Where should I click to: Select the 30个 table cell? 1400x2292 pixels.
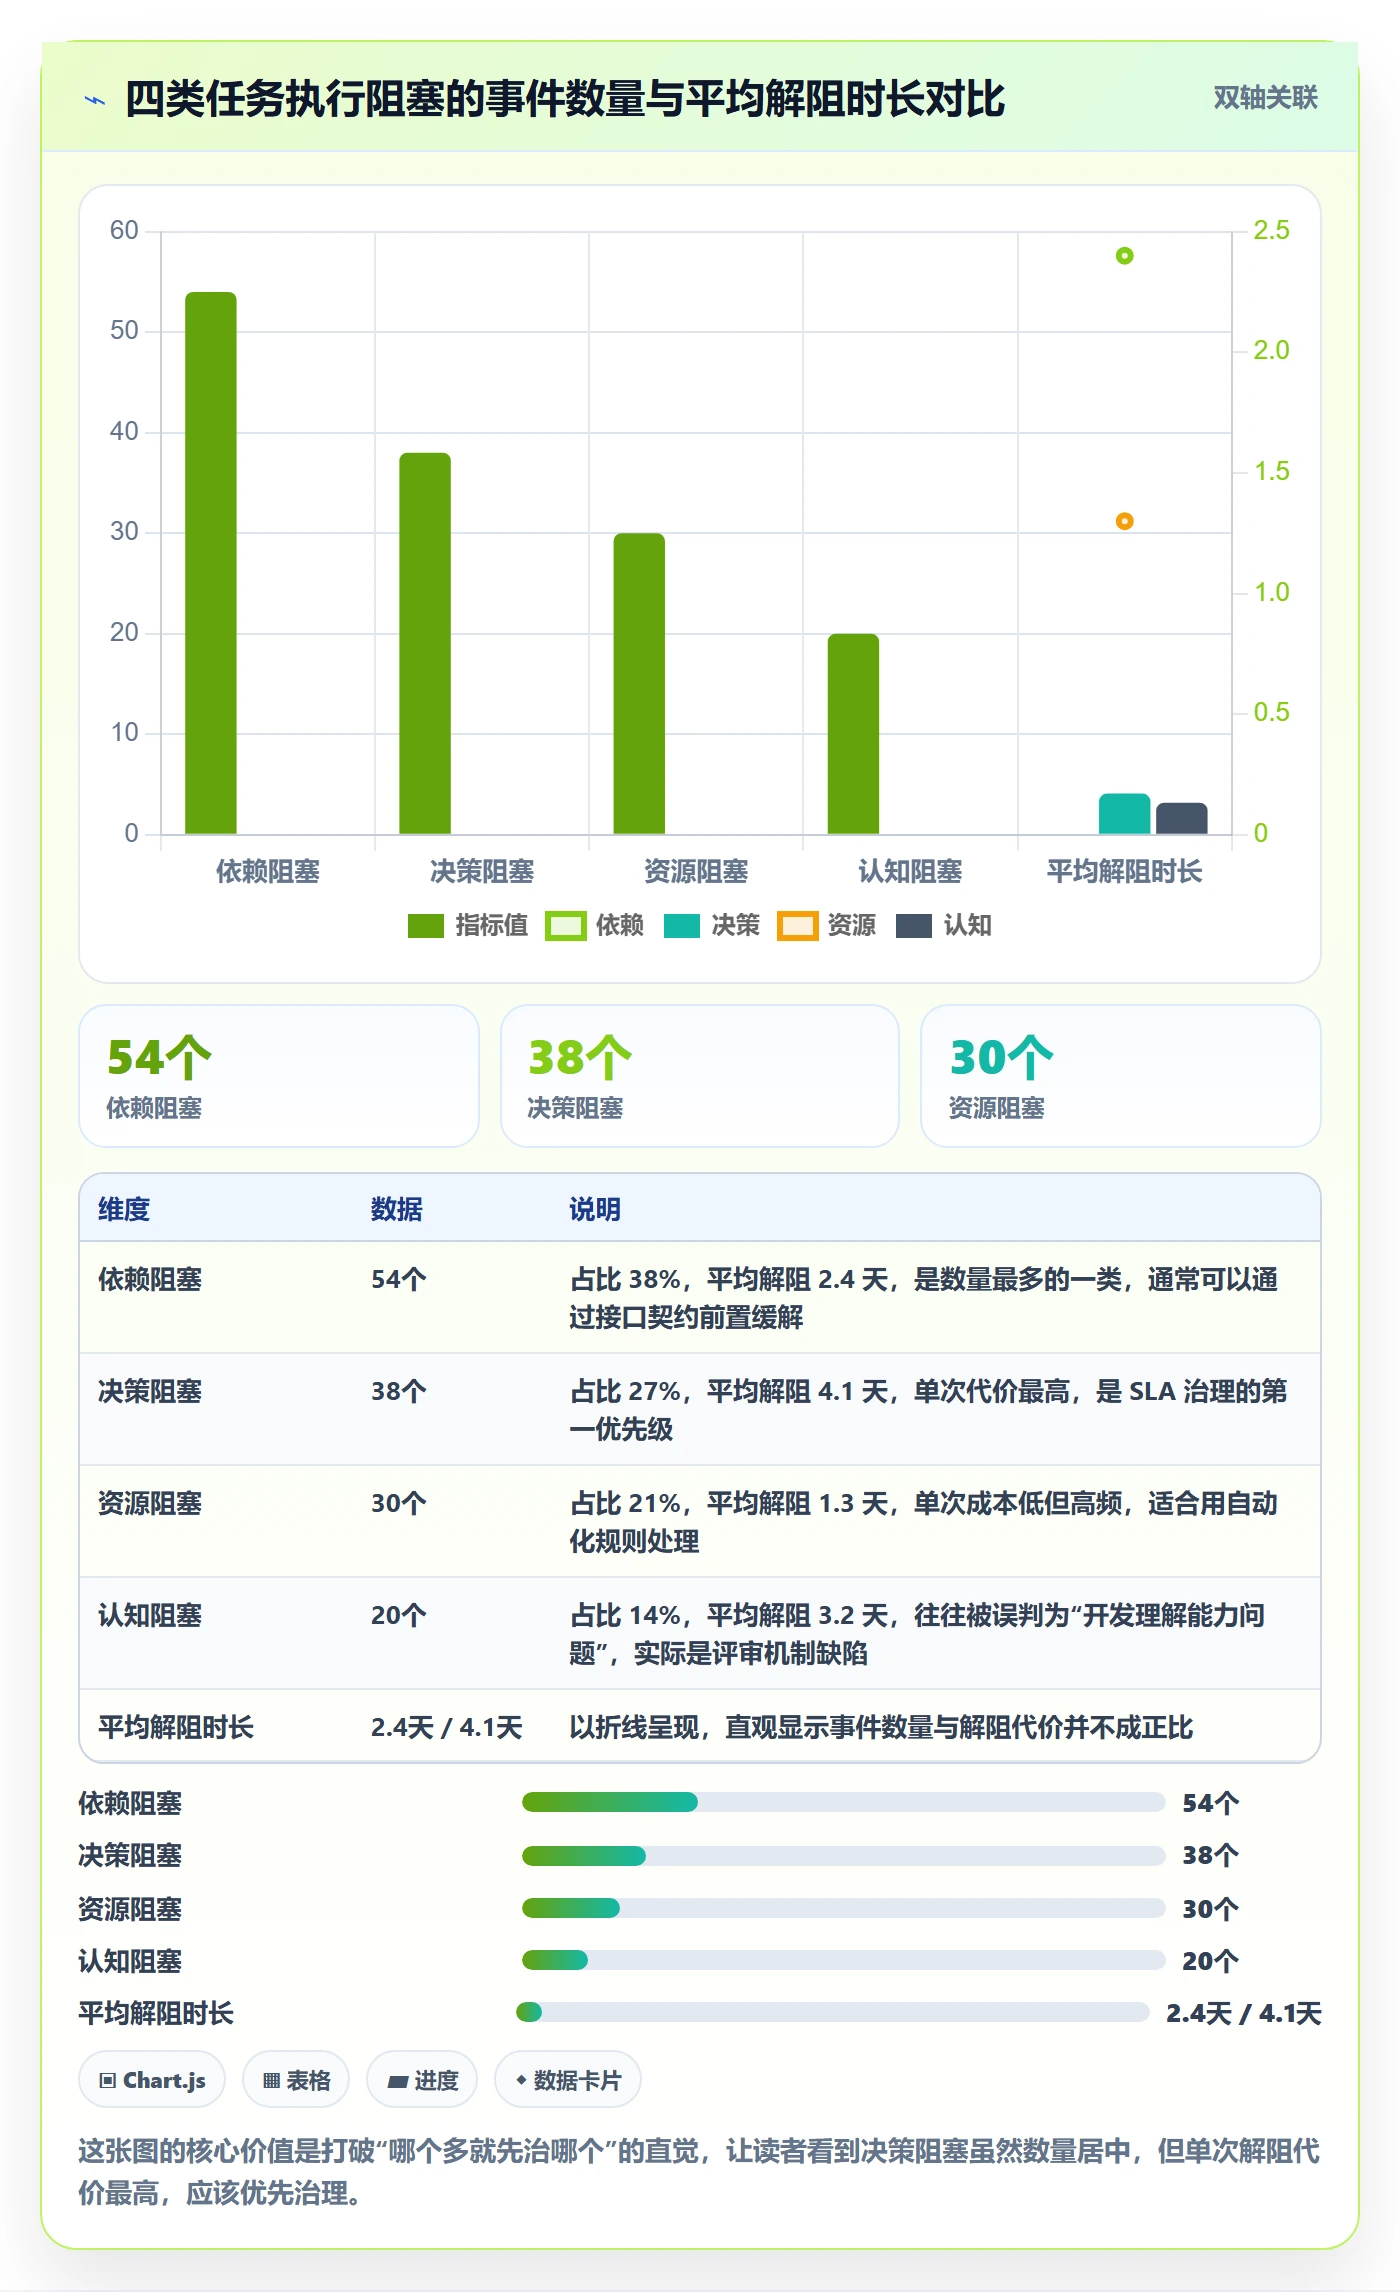[399, 1504]
